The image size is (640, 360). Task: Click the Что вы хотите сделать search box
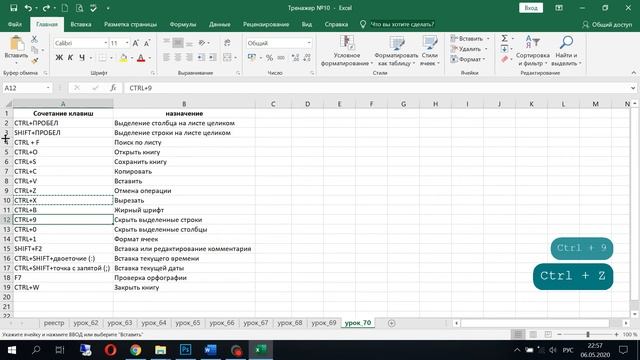[402, 24]
